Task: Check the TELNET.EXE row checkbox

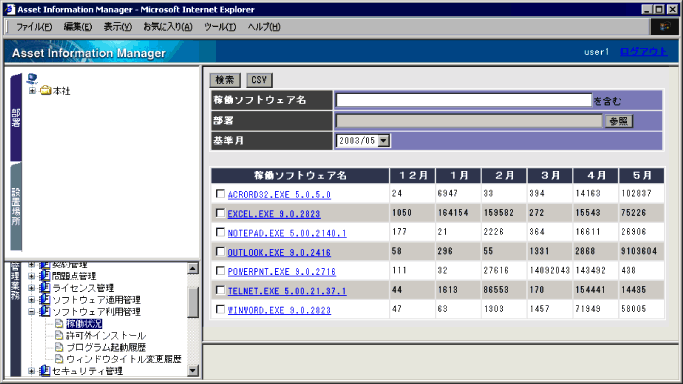Action: pos(220,290)
